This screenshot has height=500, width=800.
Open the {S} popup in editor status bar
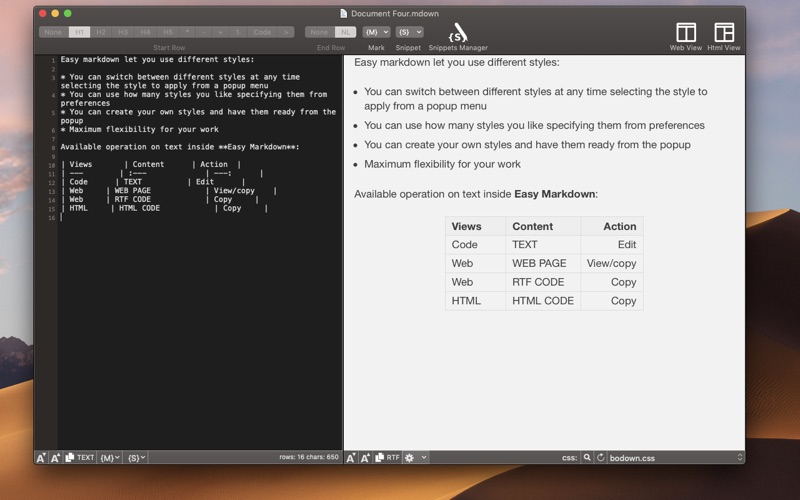click(x=136, y=458)
